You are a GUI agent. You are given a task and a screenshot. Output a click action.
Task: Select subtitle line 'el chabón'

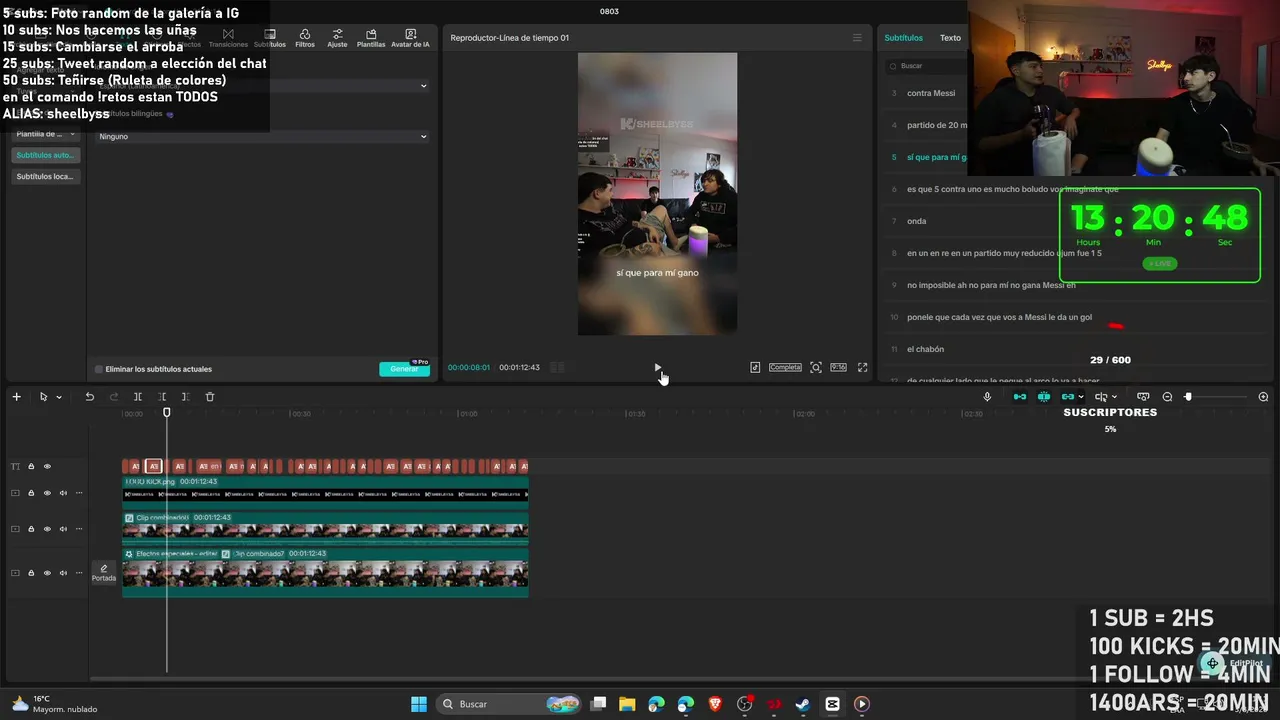tap(926, 349)
